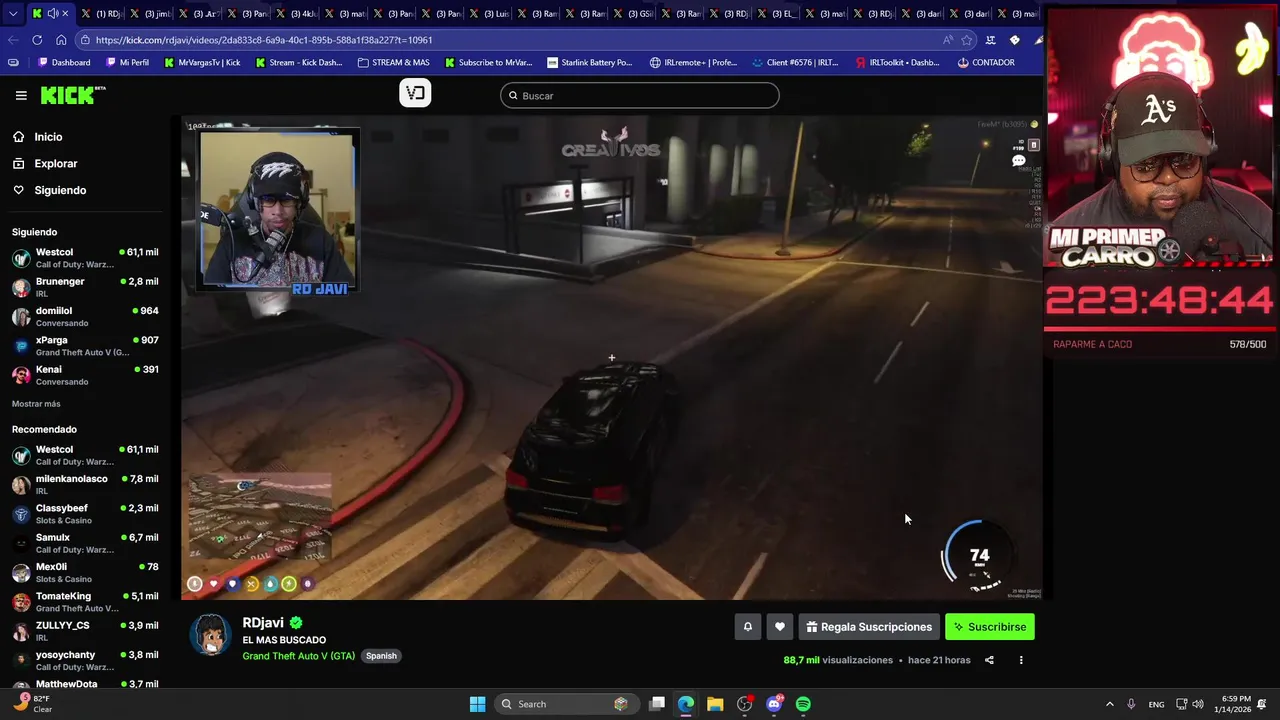Screen dimensions: 1280x720
Task: Add page to favorites star
Action: point(967,40)
